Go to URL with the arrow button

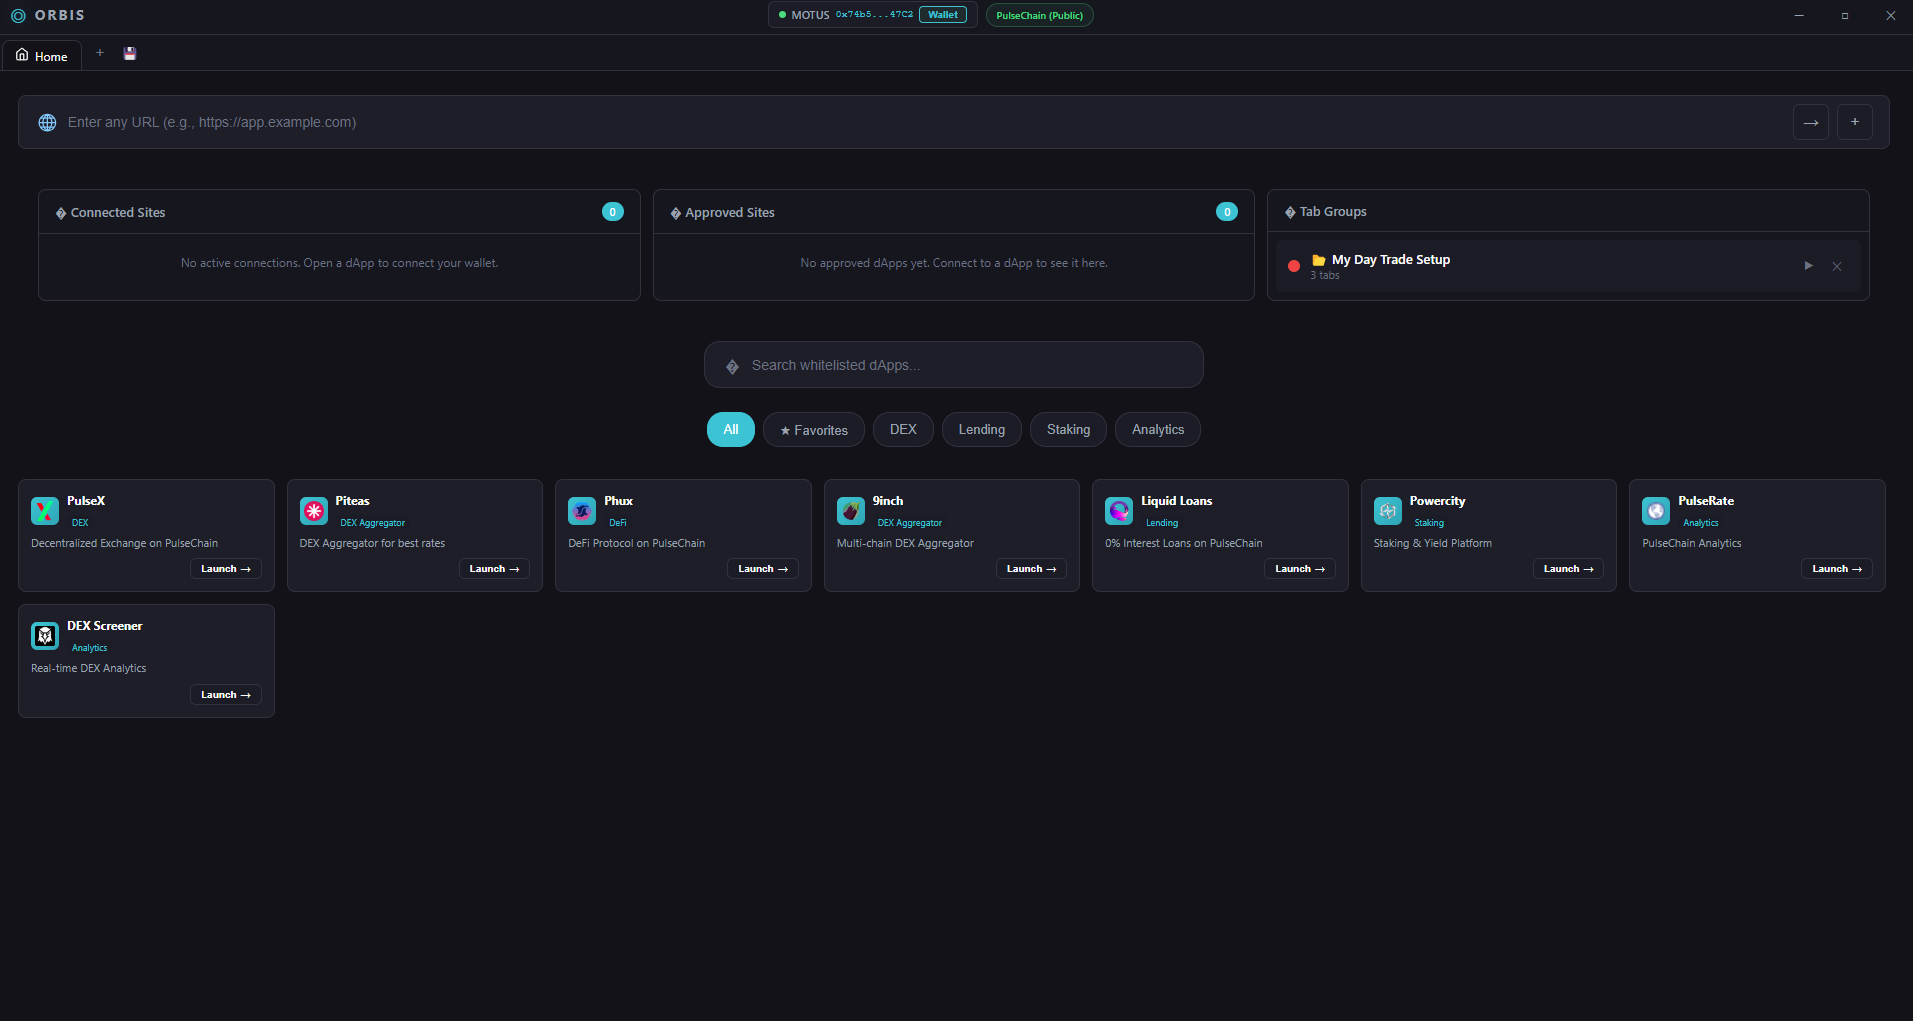[1810, 122]
